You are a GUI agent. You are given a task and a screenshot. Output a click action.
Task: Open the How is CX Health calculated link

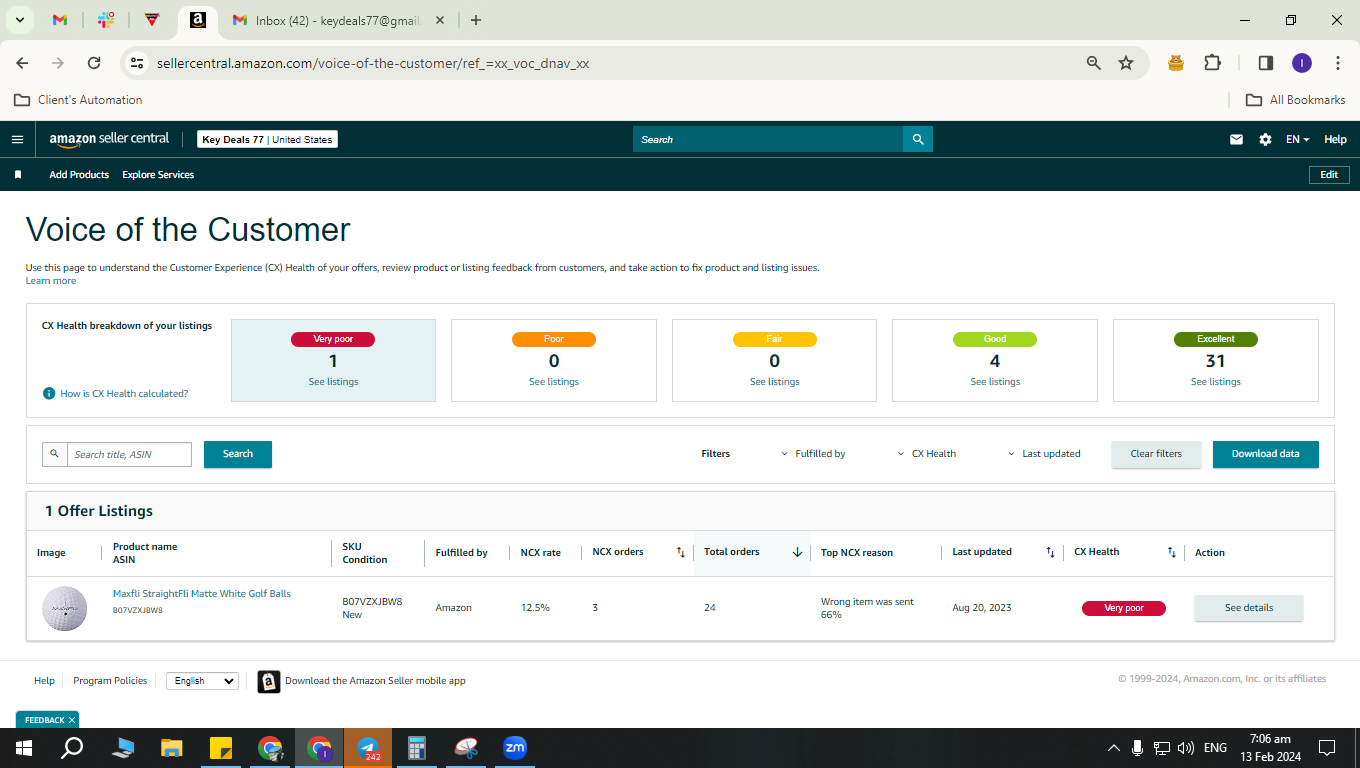click(x=124, y=394)
